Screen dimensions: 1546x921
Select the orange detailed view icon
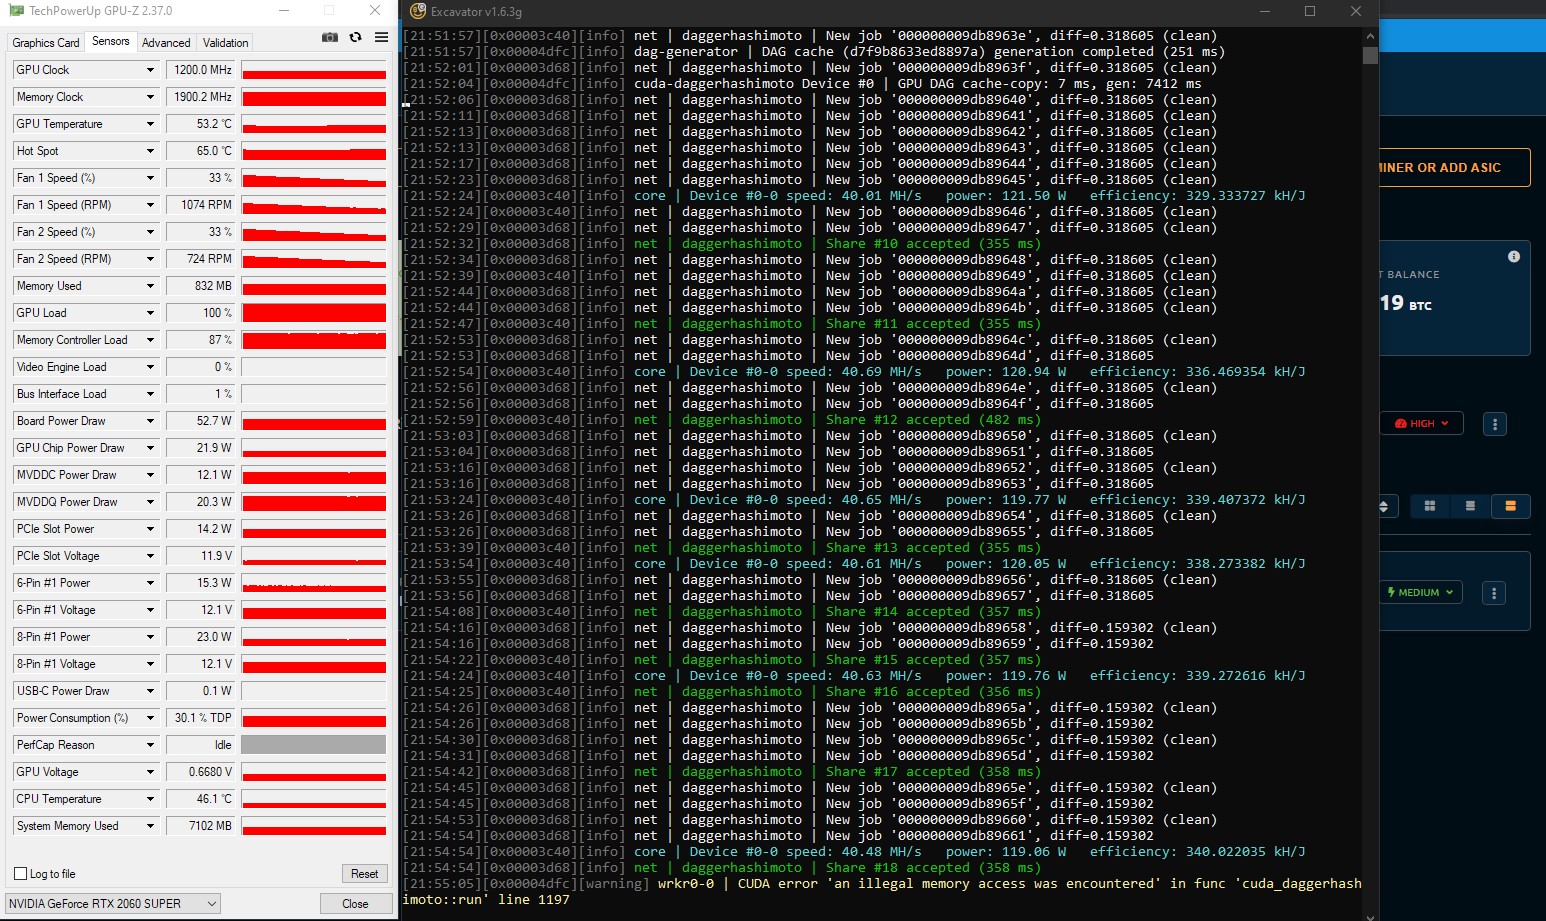pyautogui.click(x=1512, y=506)
